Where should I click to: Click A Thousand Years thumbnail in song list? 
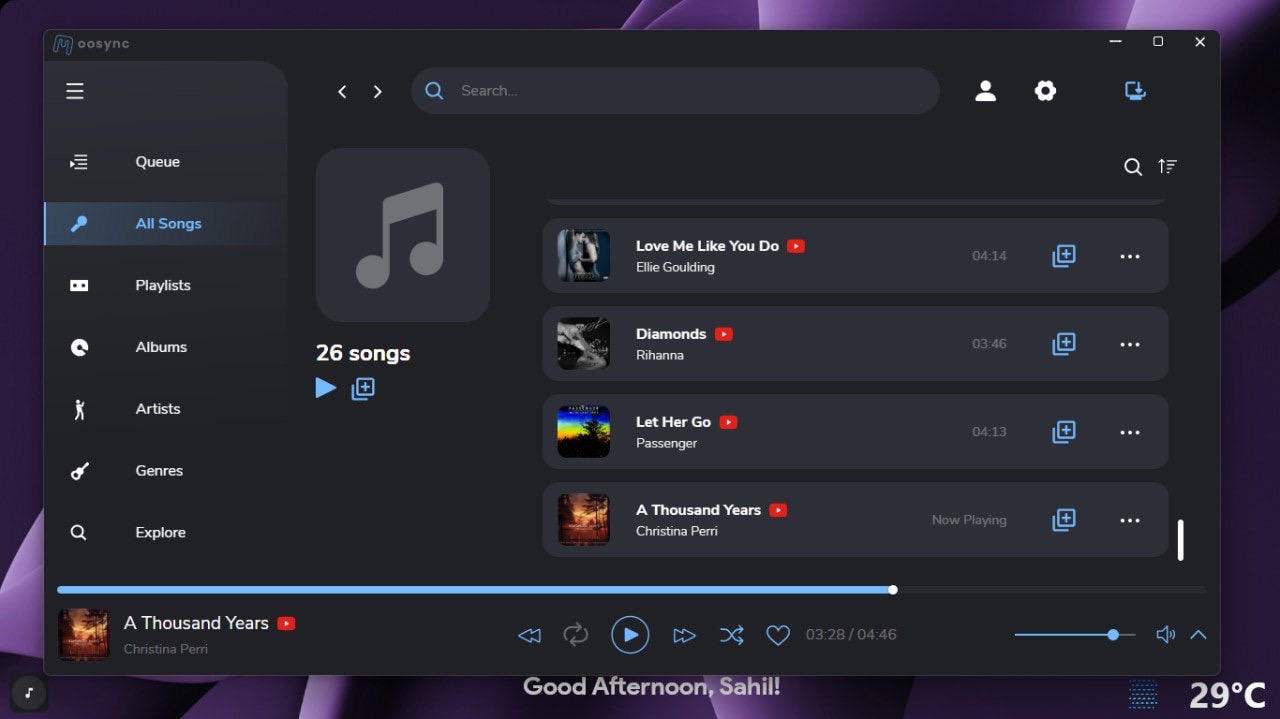pos(584,520)
